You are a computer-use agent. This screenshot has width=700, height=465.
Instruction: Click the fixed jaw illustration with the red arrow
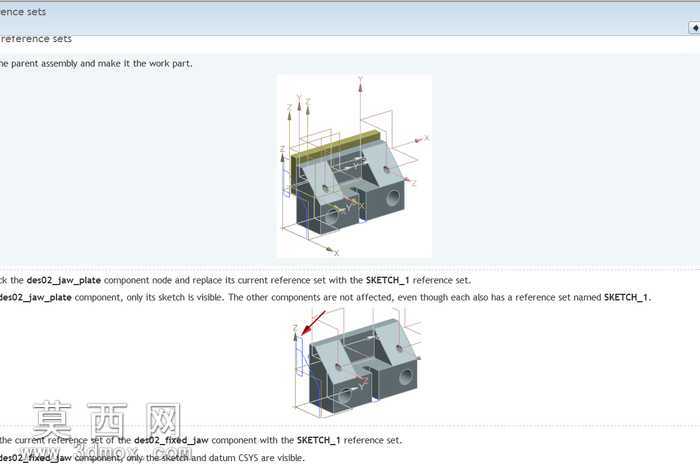(355, 364)
